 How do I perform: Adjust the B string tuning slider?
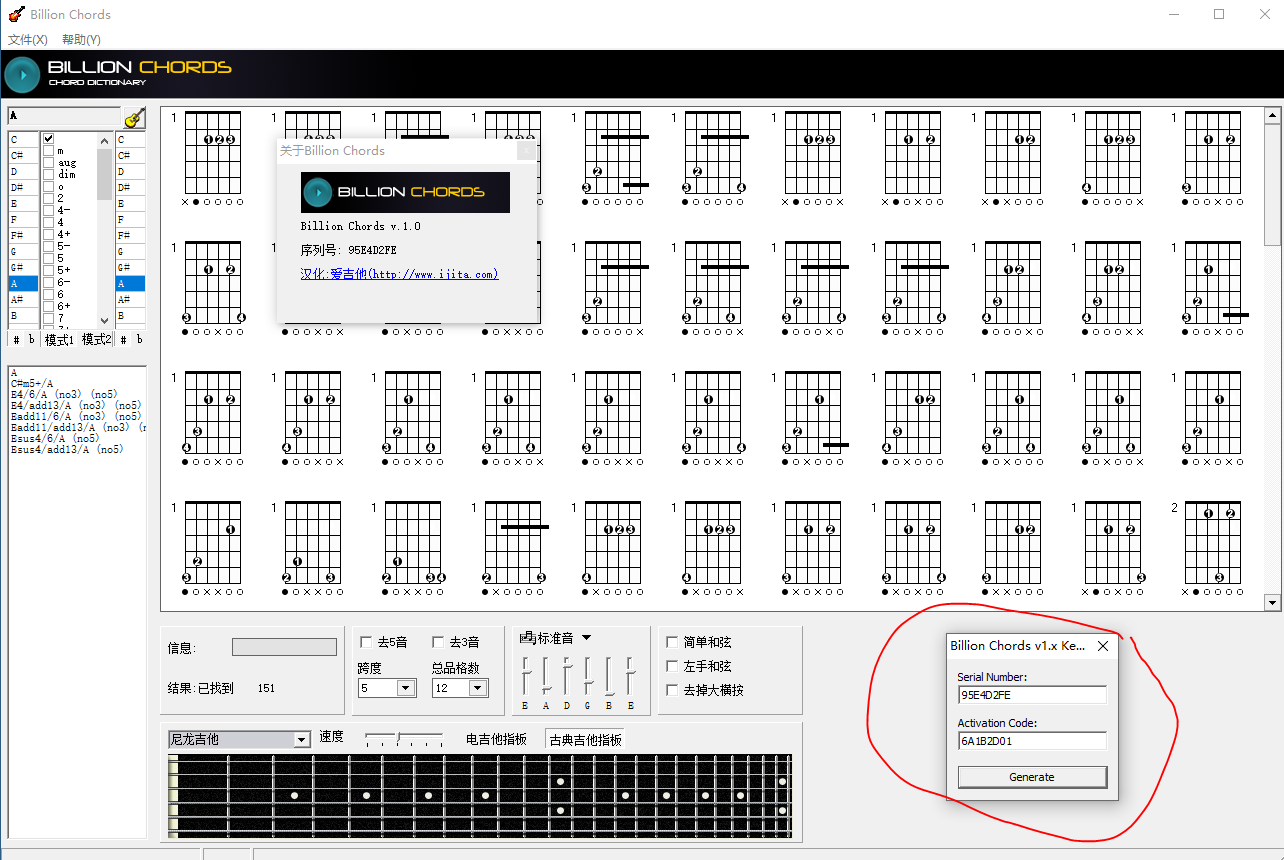[609, 676]
